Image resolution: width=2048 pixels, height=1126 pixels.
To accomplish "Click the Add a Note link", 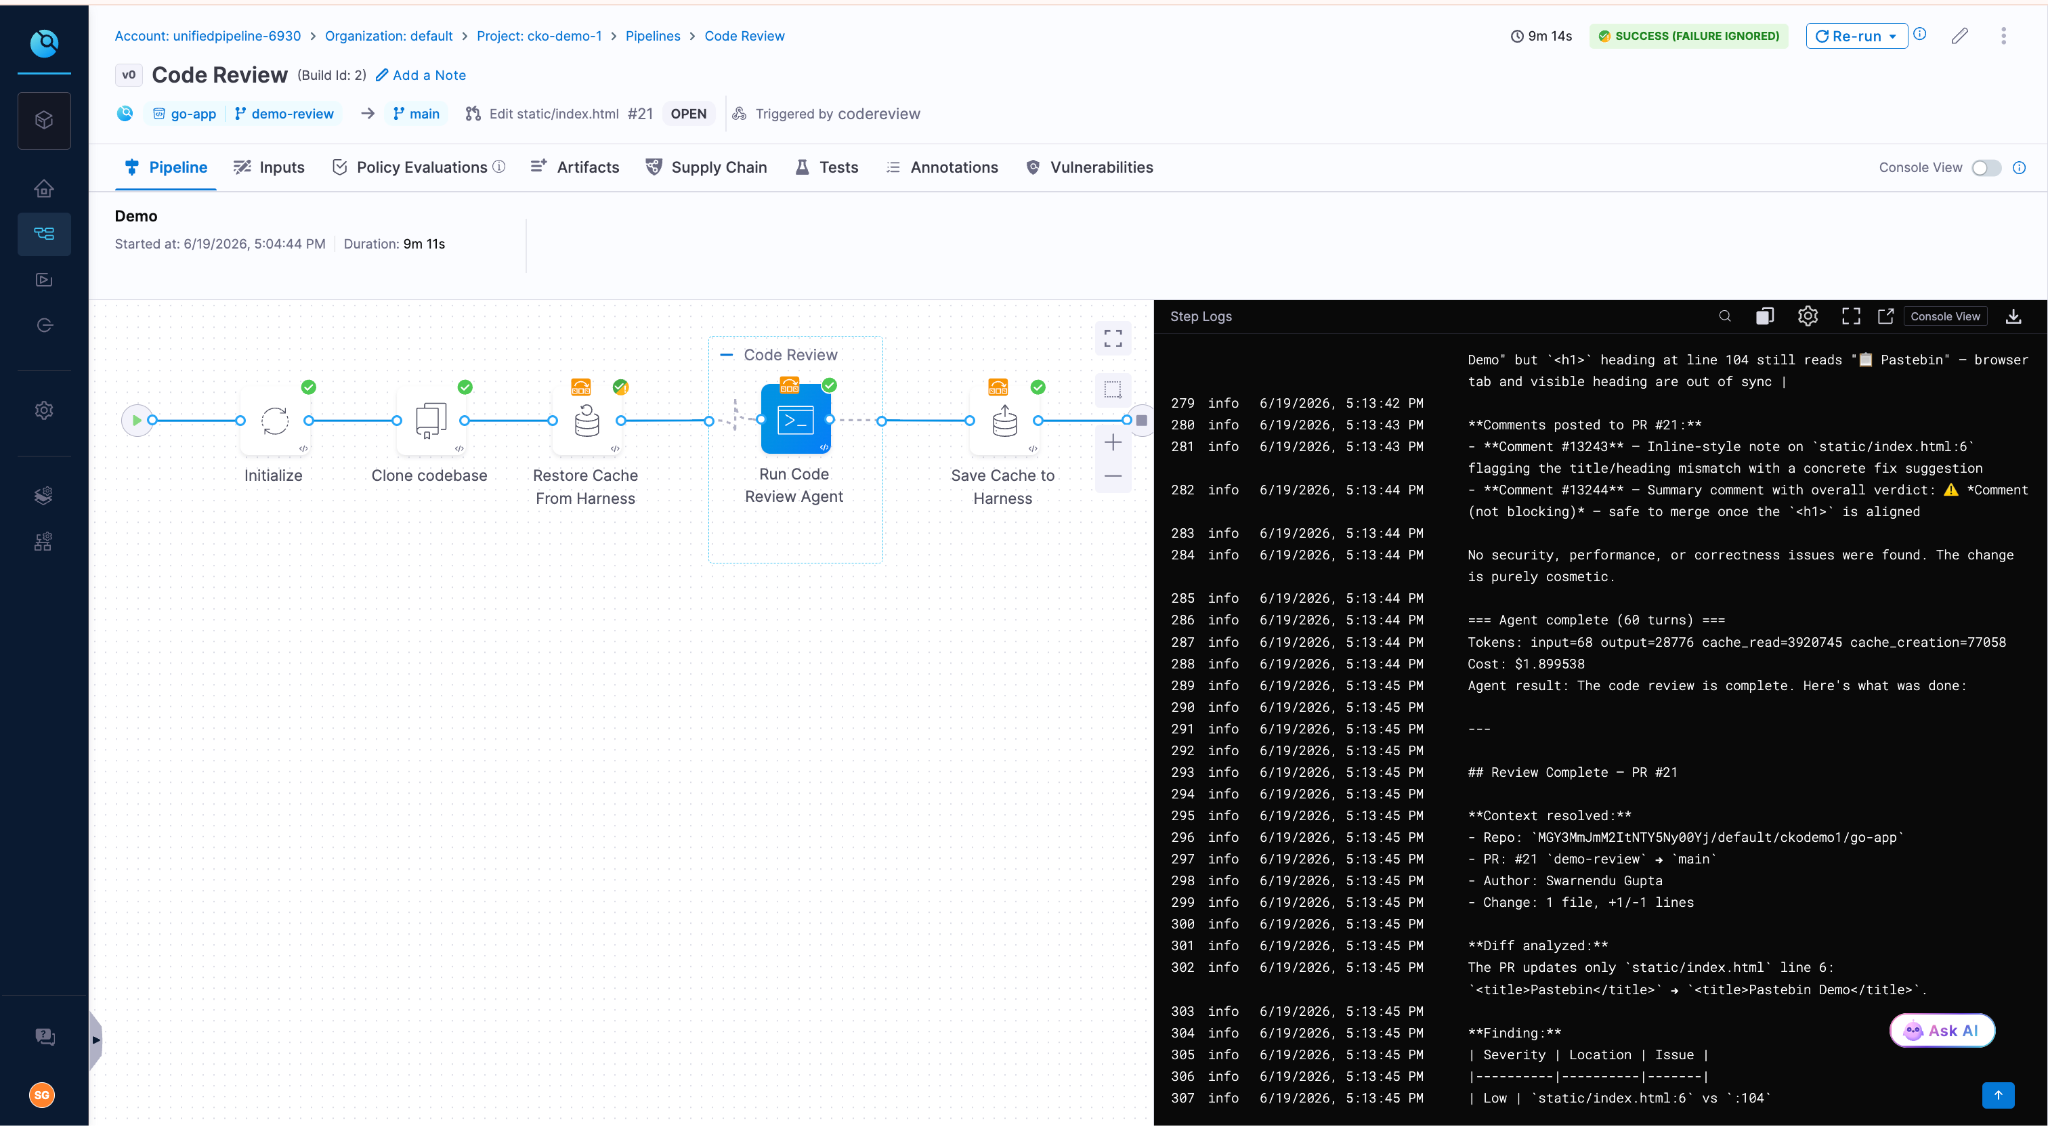I will [x=421, y=75].
